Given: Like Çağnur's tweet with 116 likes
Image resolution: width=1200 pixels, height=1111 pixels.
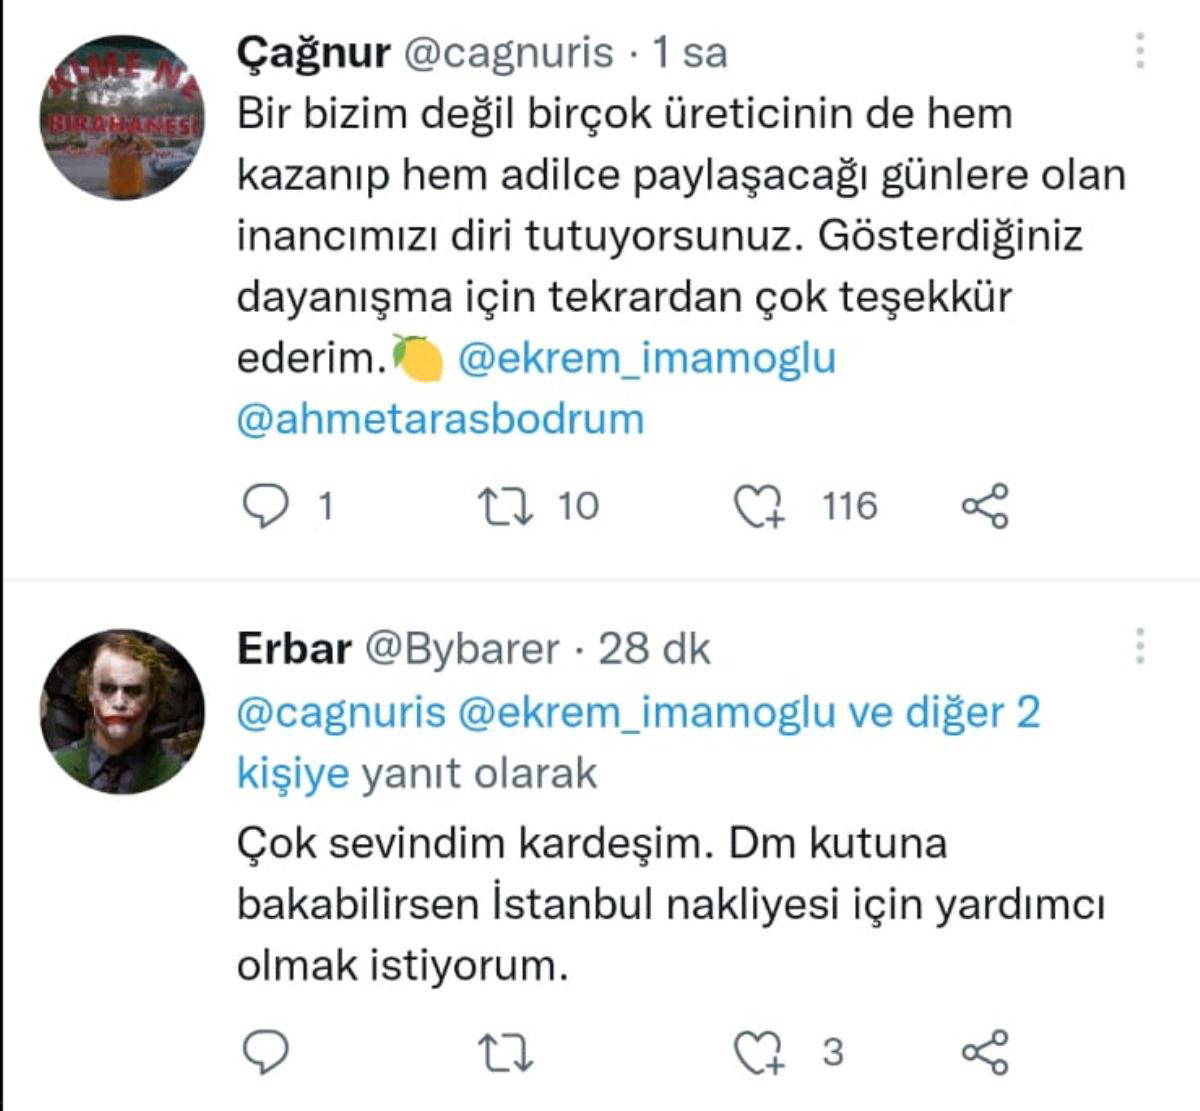Looking at the screenshot, I should click(760, 507).
